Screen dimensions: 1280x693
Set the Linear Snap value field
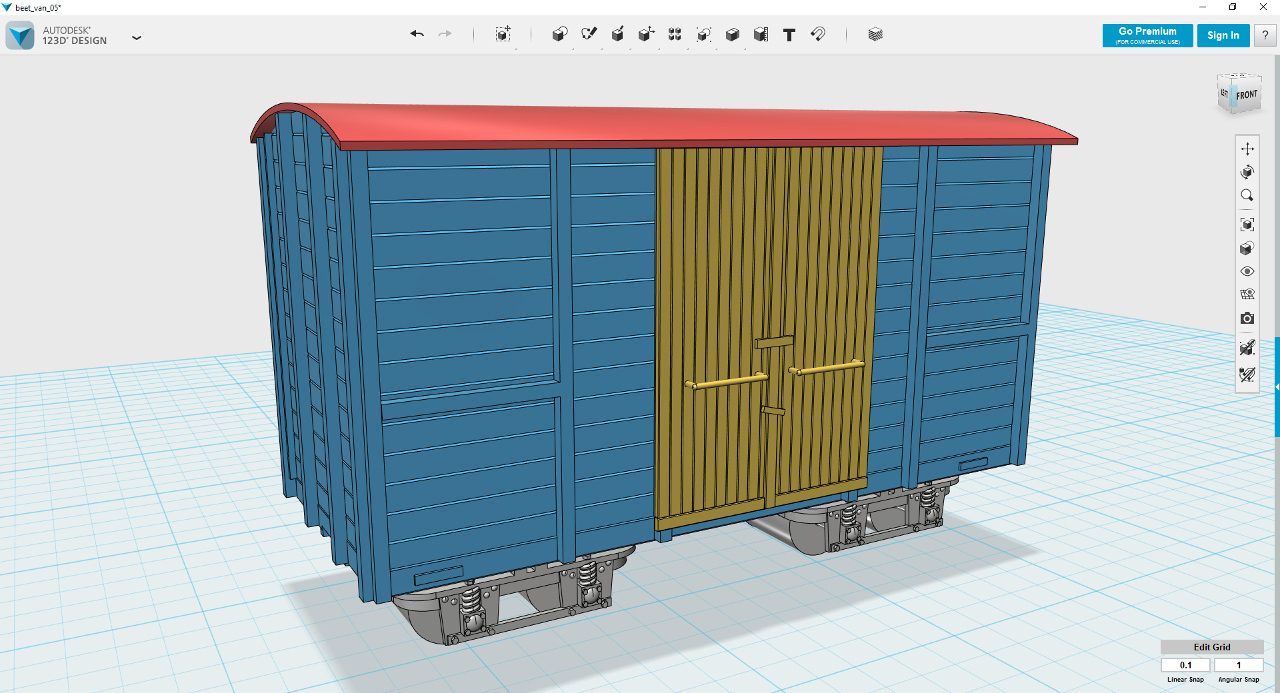click(1186, 665)
